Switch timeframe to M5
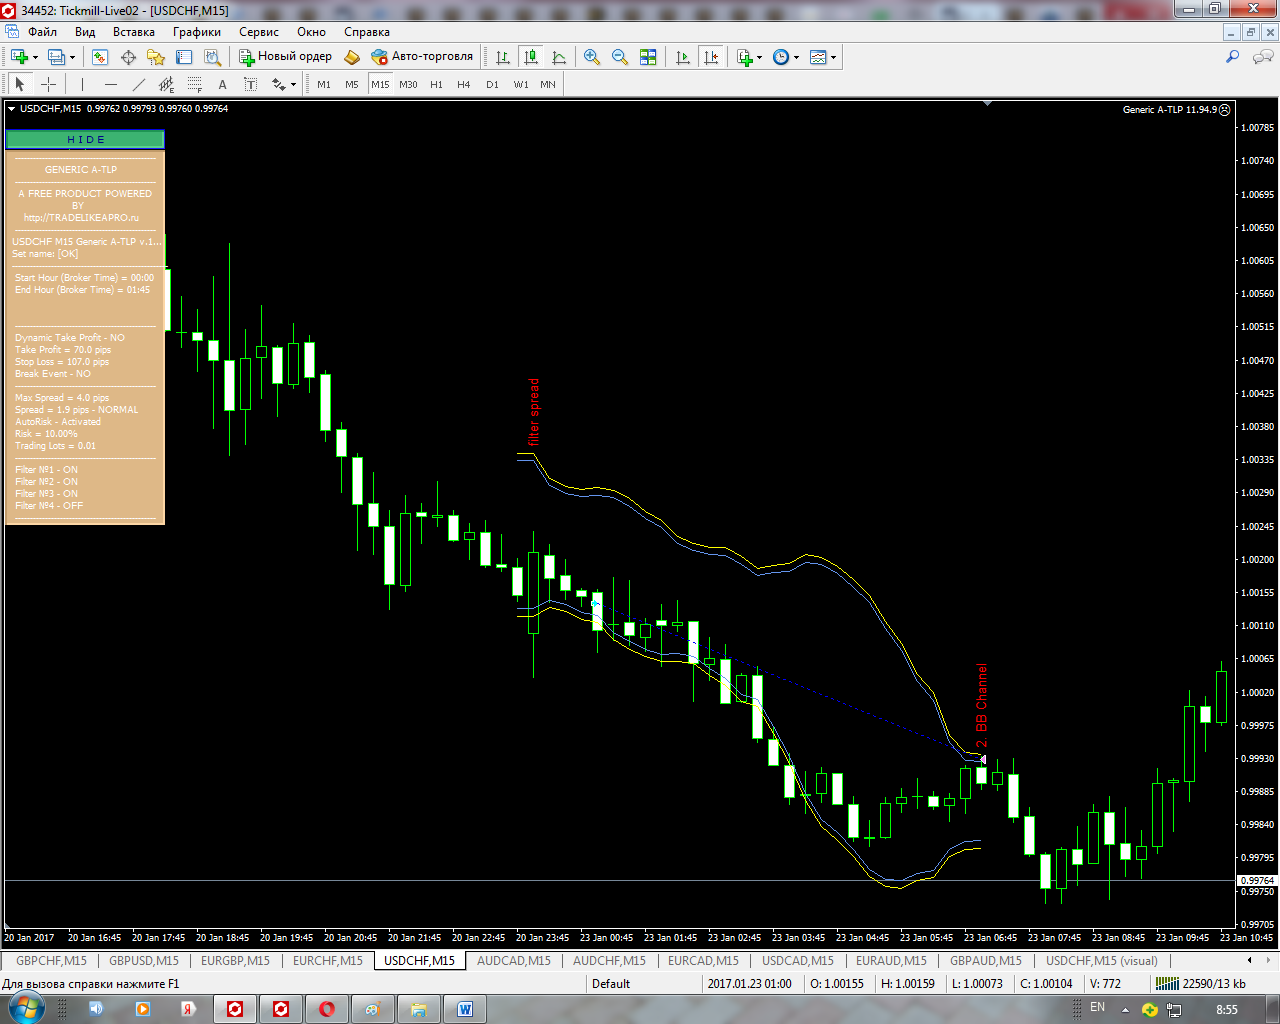 (x=352, y=84)
